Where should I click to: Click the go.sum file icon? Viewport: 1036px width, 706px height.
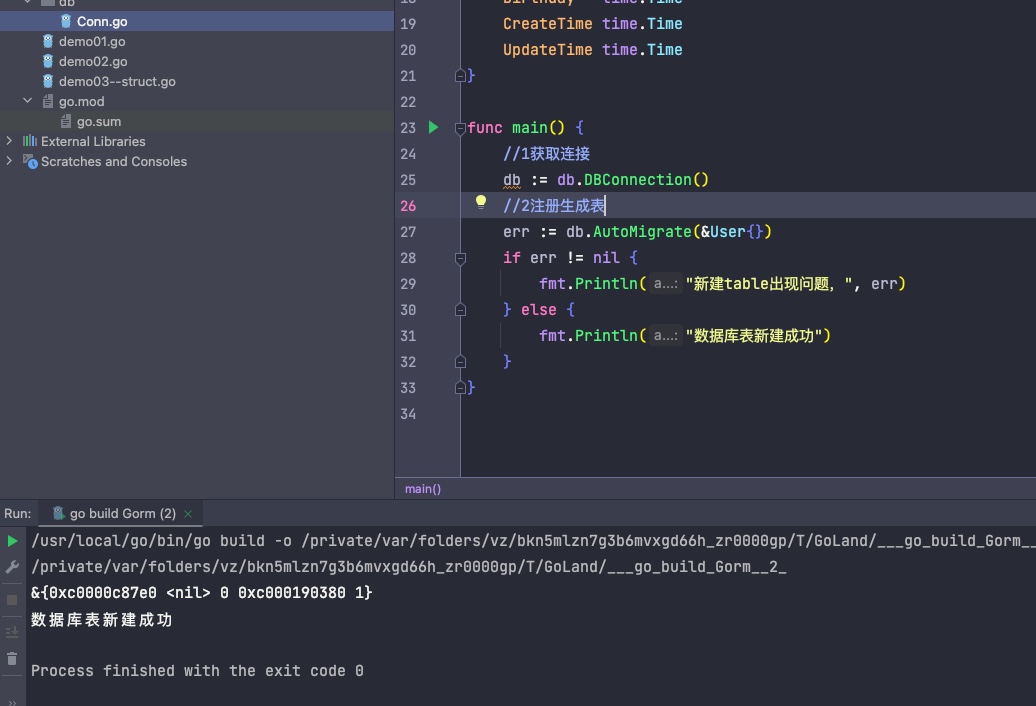click(x=65, y=122)
